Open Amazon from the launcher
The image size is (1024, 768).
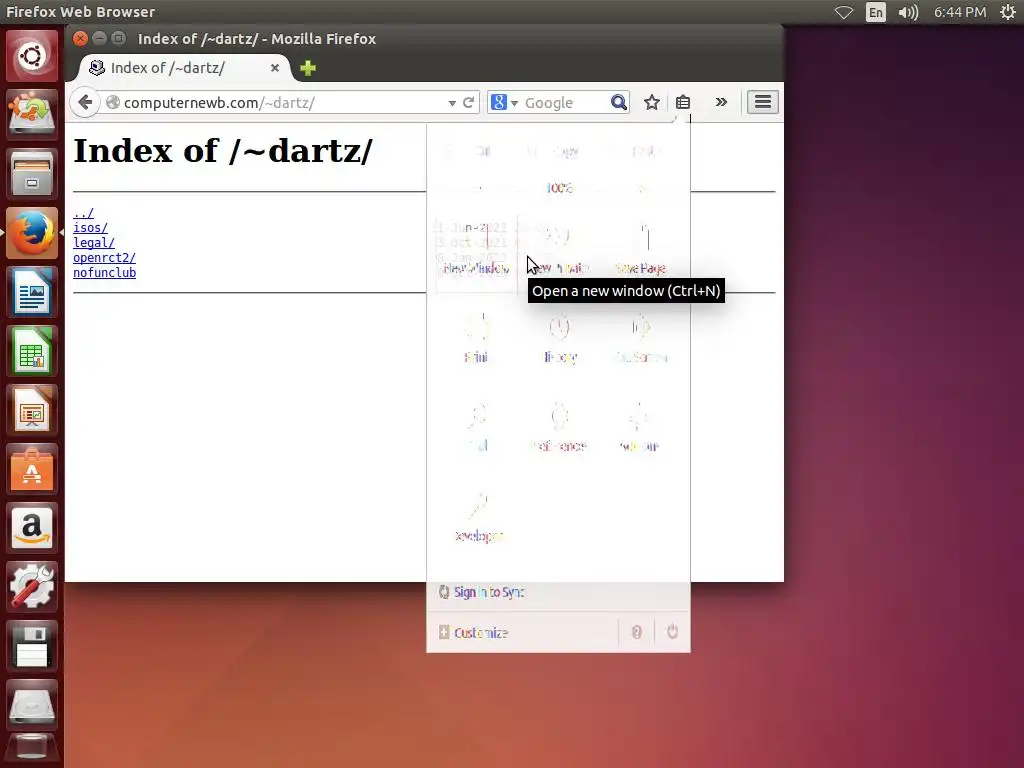31,528
